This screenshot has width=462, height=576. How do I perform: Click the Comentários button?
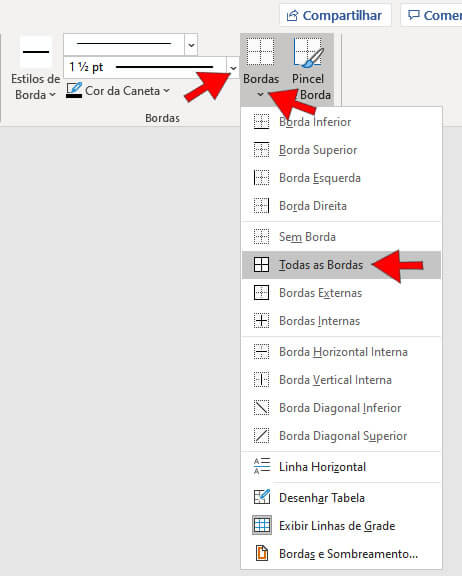[x=432, y=15]
